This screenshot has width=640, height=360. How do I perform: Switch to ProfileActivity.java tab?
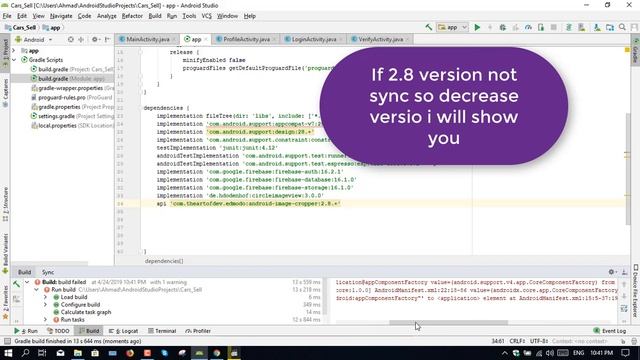pyautogui.click(x=246, y=39)
